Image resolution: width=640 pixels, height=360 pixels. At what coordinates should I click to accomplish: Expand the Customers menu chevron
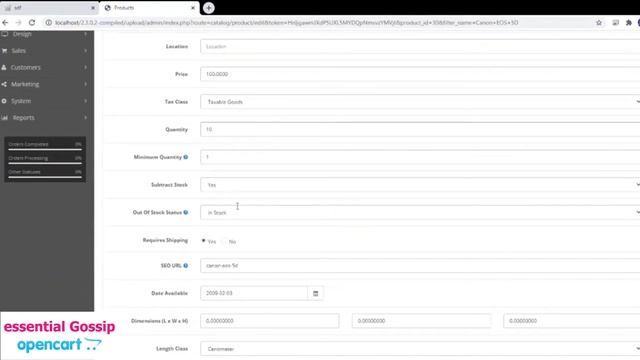pos(86,67)
